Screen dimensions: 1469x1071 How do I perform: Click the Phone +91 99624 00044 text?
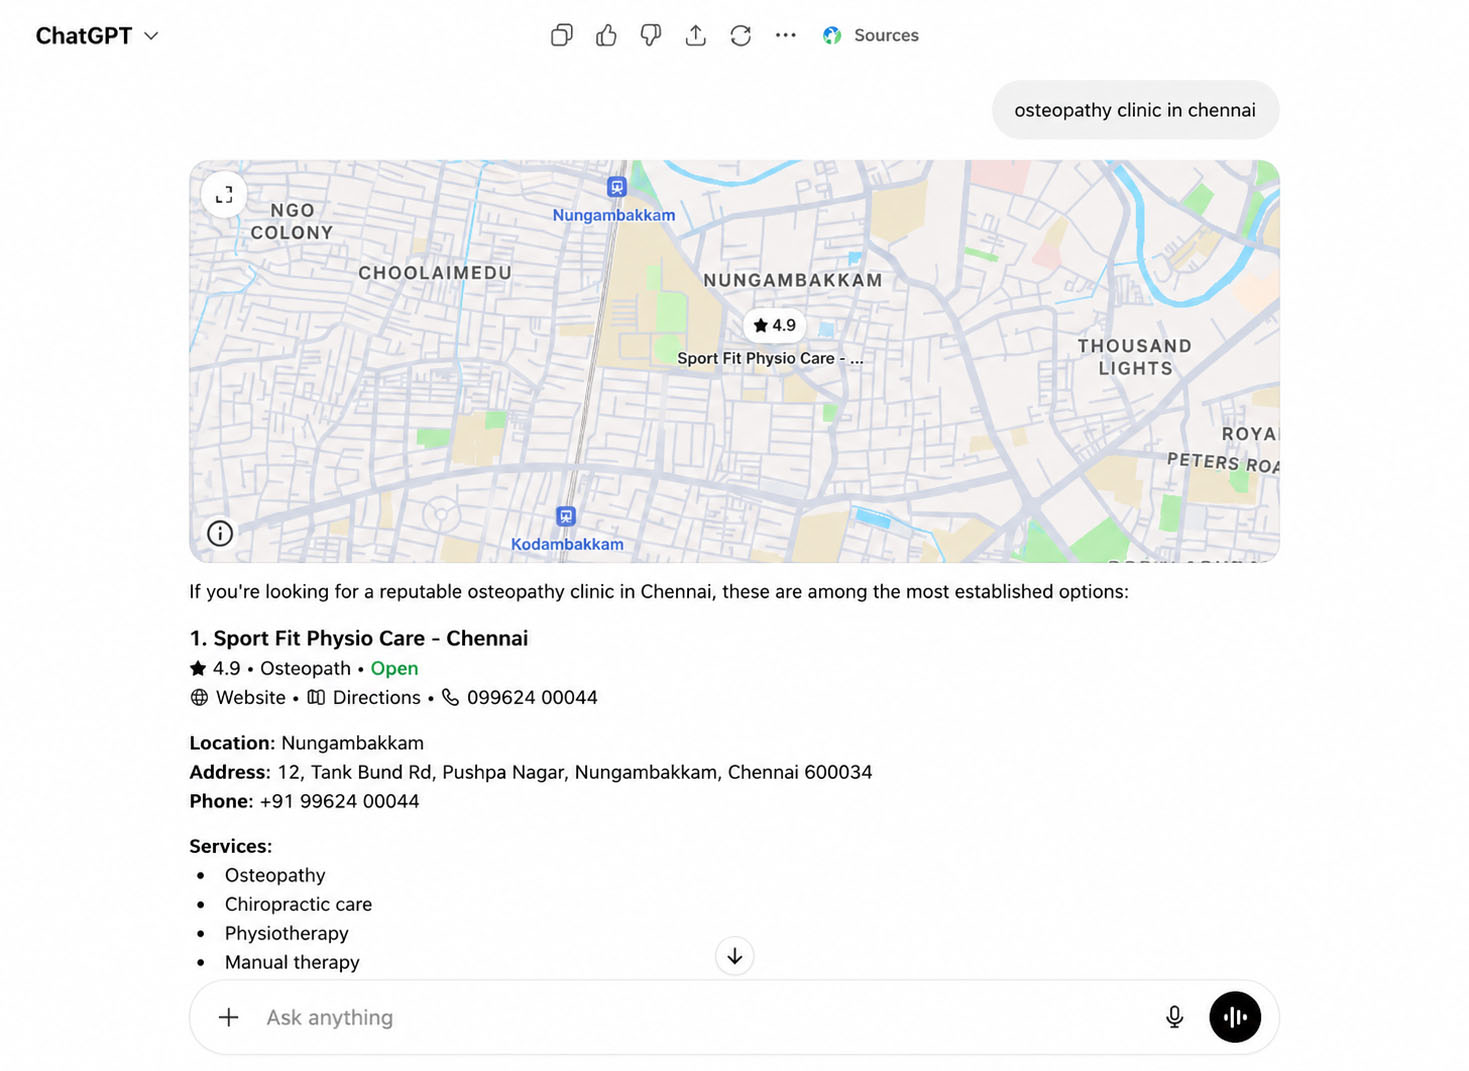(x=304, y=801)
